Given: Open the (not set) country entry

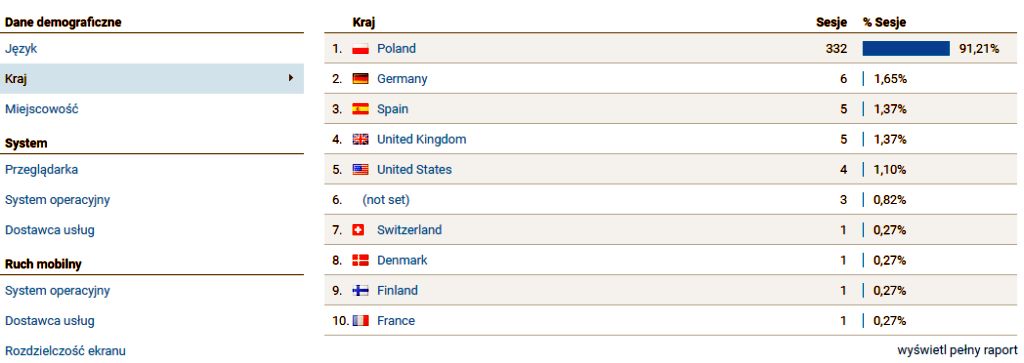Looking at the screenshot, I should click(x=386, y=200).
